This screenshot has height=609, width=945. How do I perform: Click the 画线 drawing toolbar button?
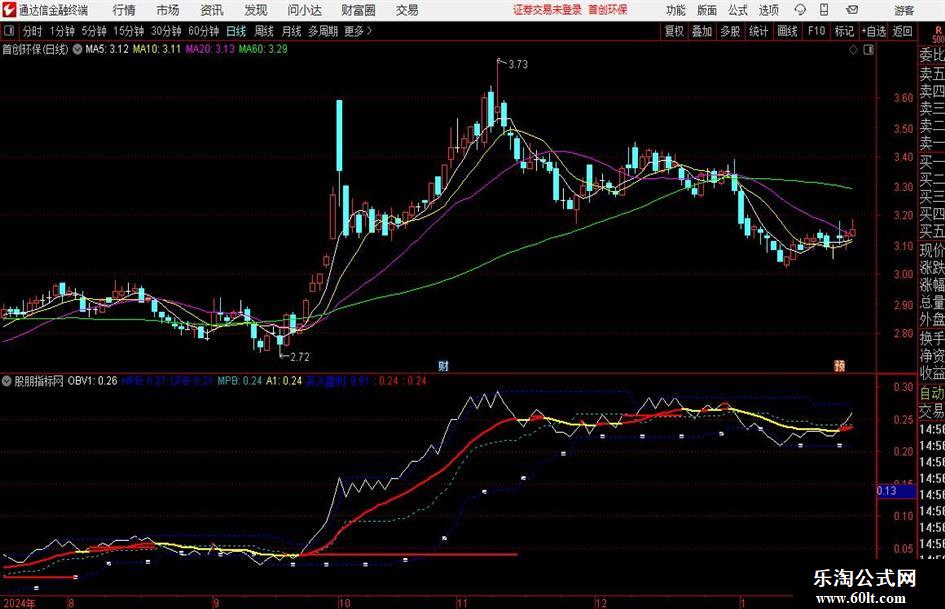pyautogui.click(x=787, y=31)
